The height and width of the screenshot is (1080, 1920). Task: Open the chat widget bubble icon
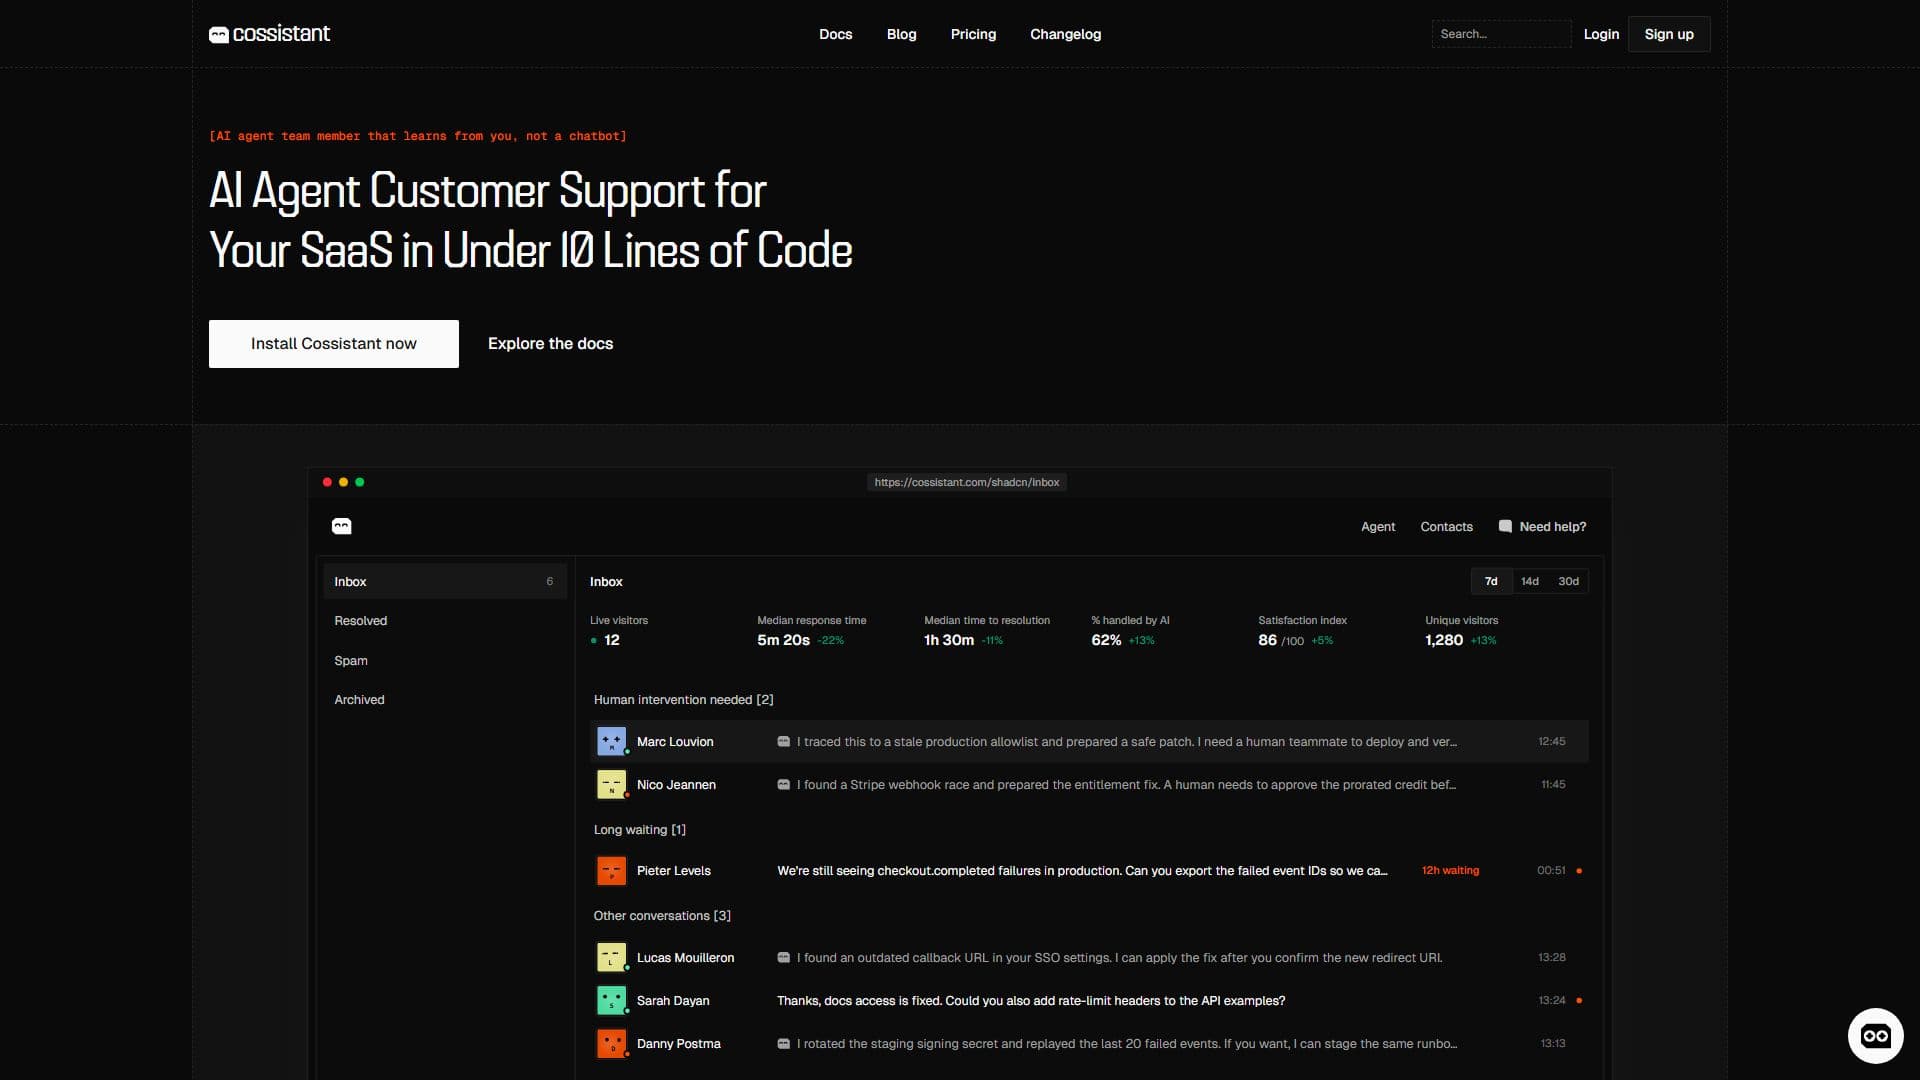point(1875,1035)
